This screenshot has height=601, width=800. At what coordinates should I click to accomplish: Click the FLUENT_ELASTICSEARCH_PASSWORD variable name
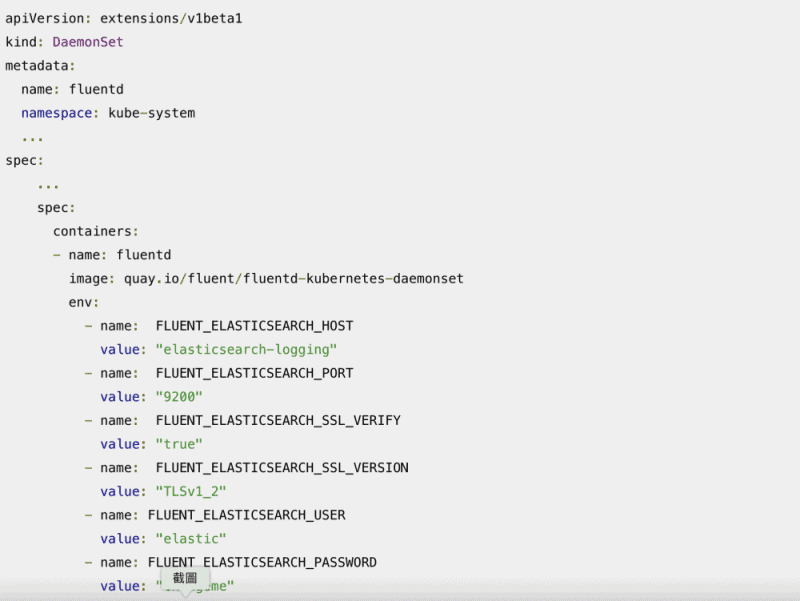[262, 562]
